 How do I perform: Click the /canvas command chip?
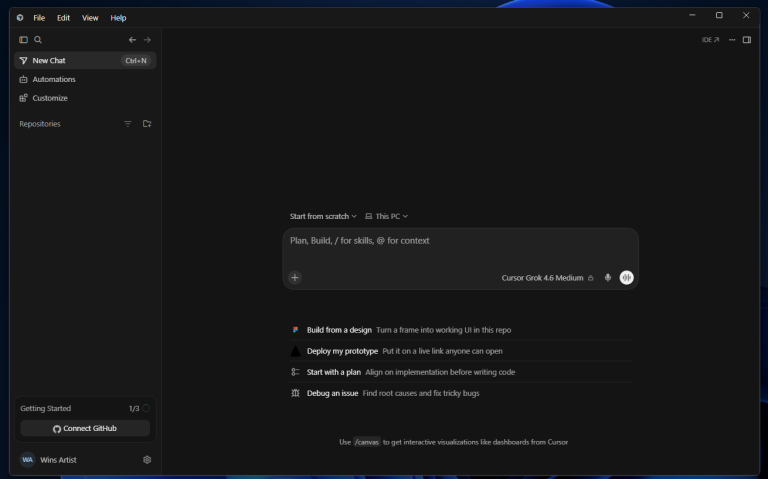(367, 442)
